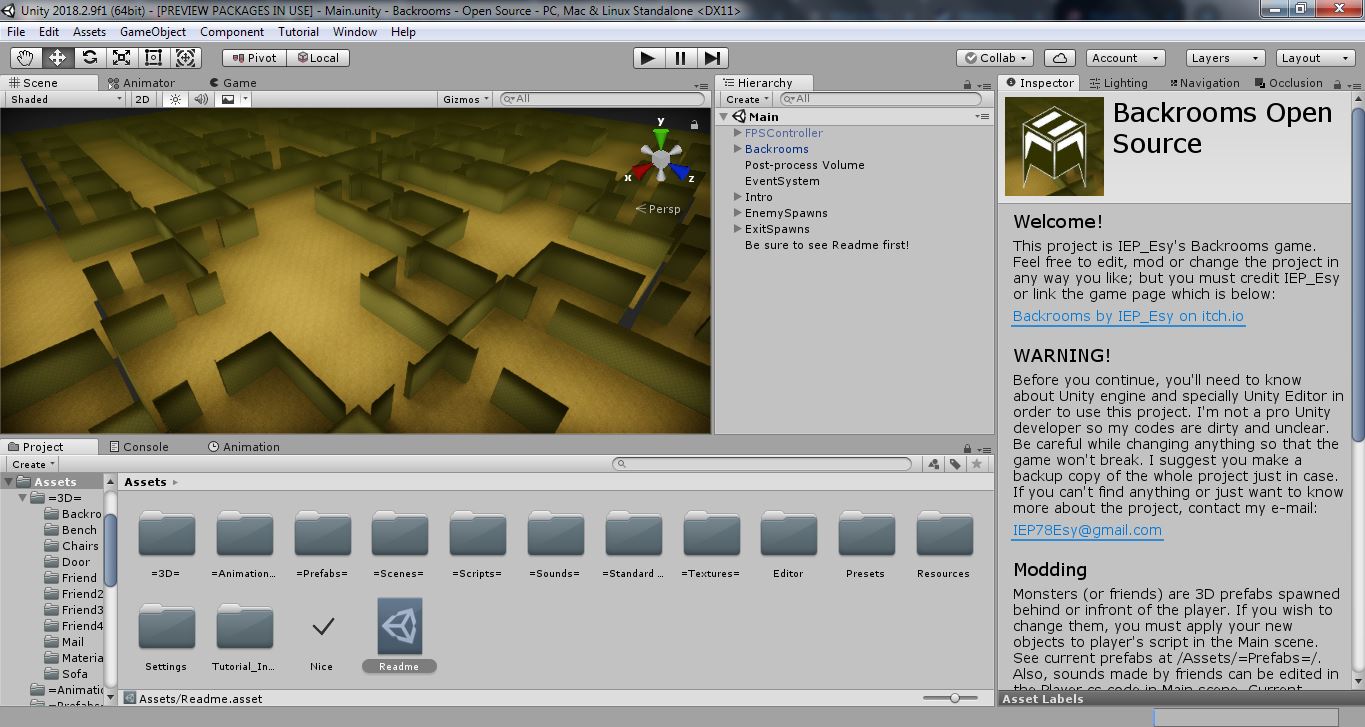This screenshot has width=1365, height=727.
Task: Click the Project search field
Action: pyautogui.click(x=762, y=464)
